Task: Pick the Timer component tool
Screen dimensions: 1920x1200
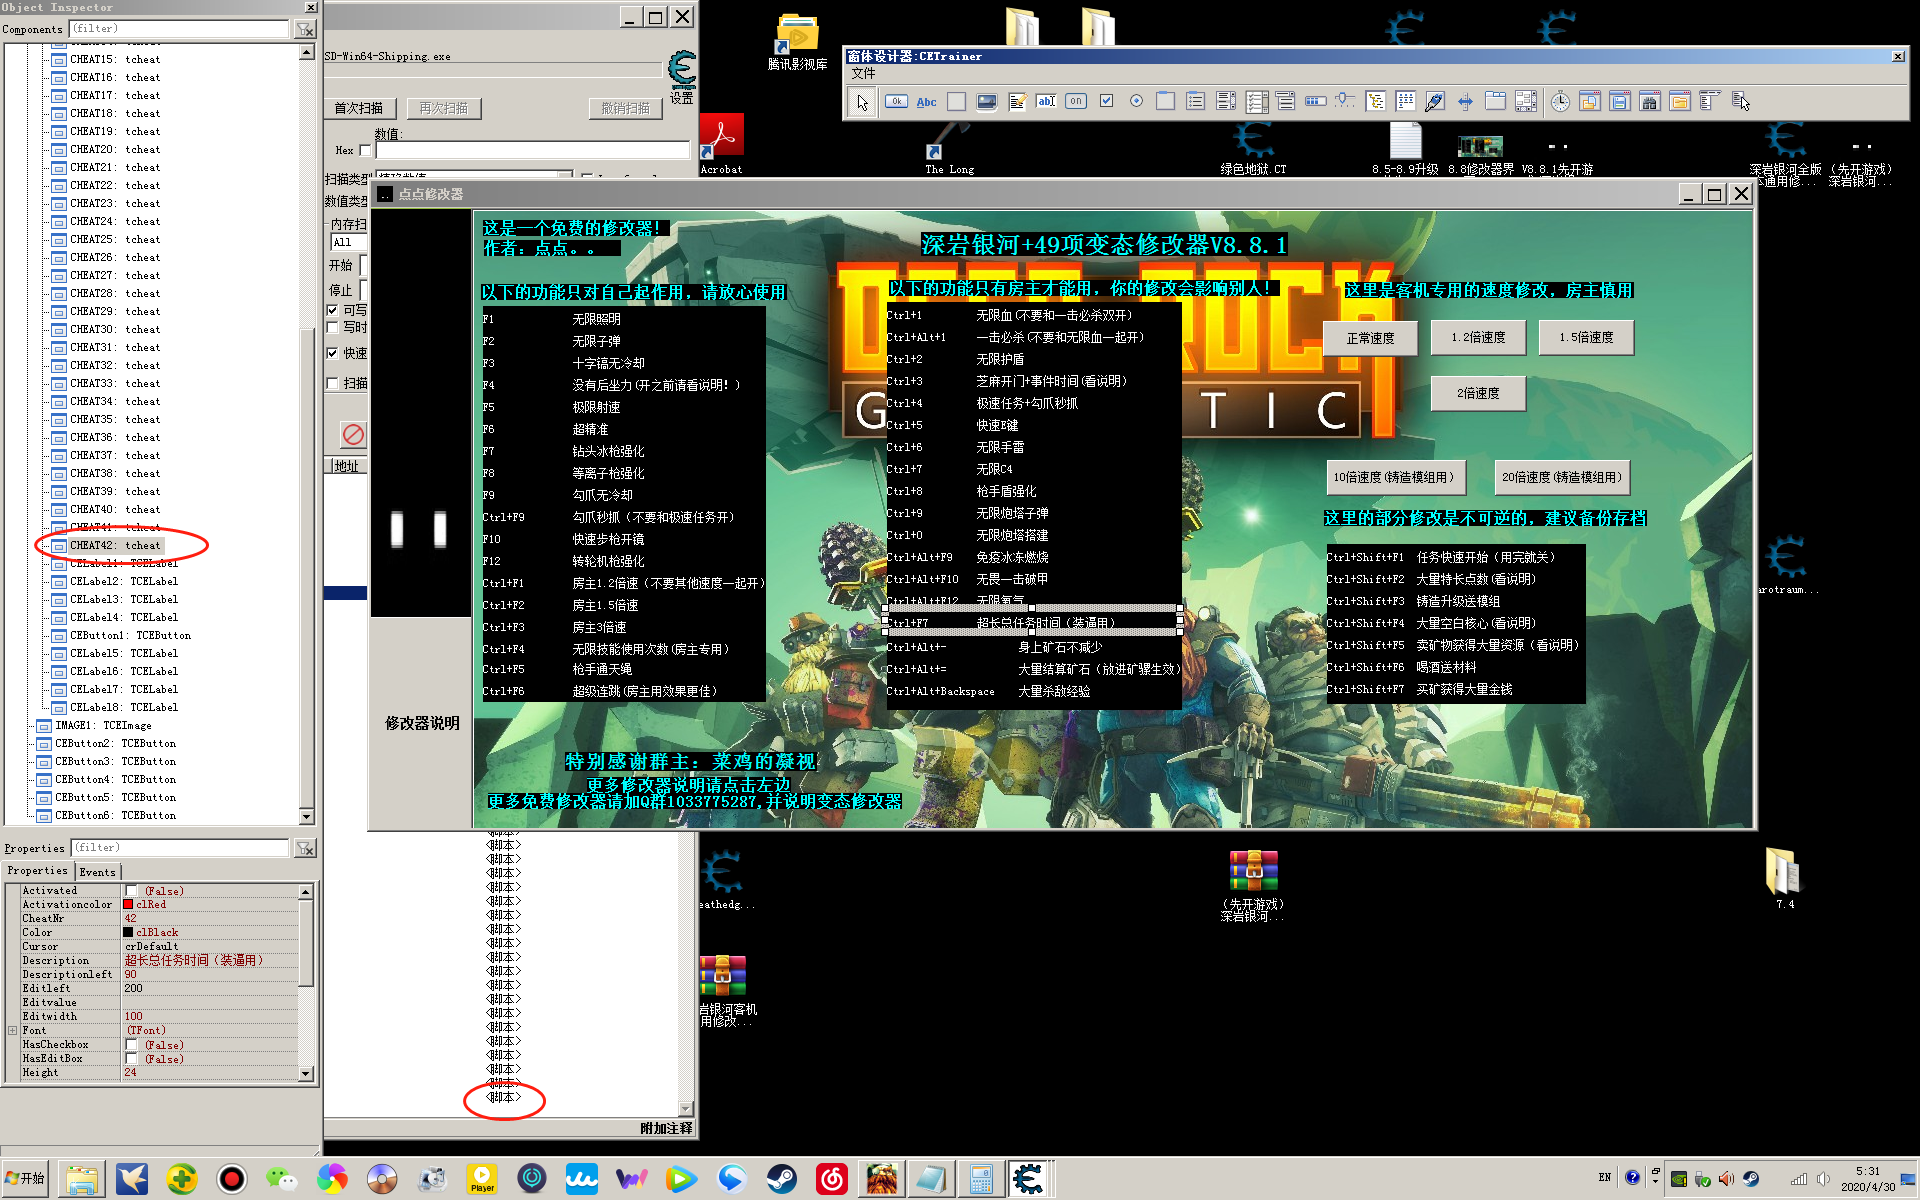Action: pyautogui.click(x=1560, y=102)
